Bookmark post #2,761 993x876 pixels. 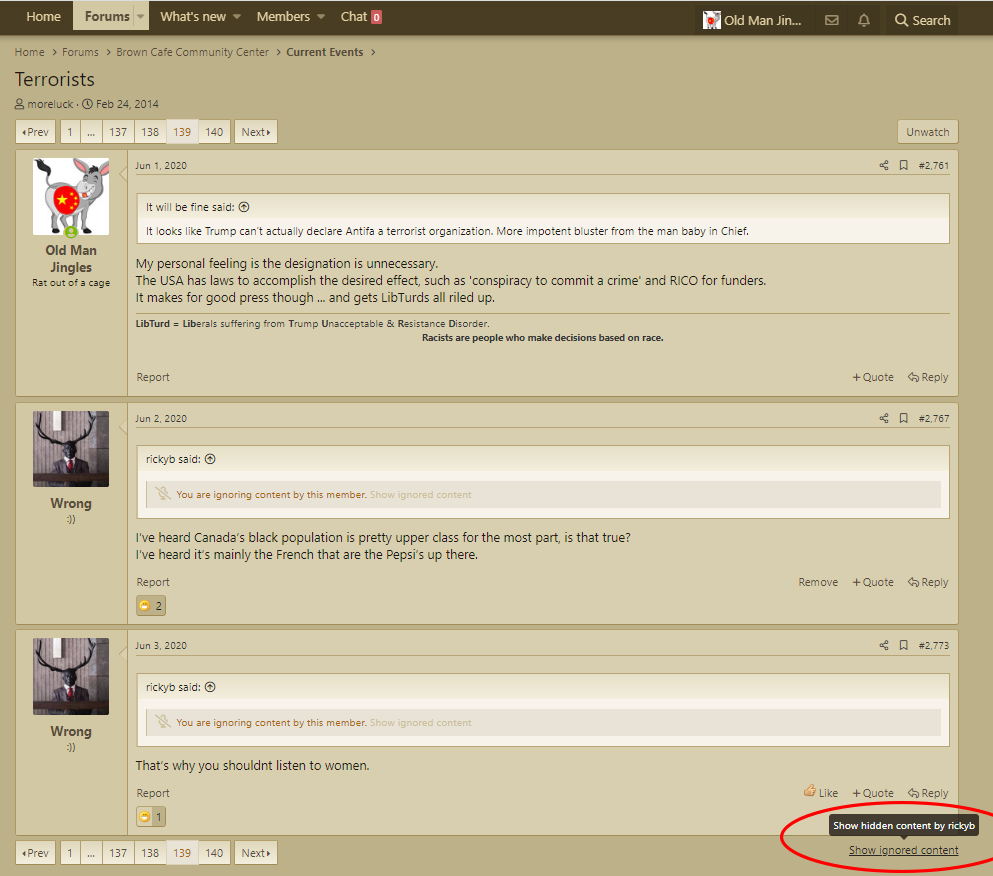pos(904,165)
